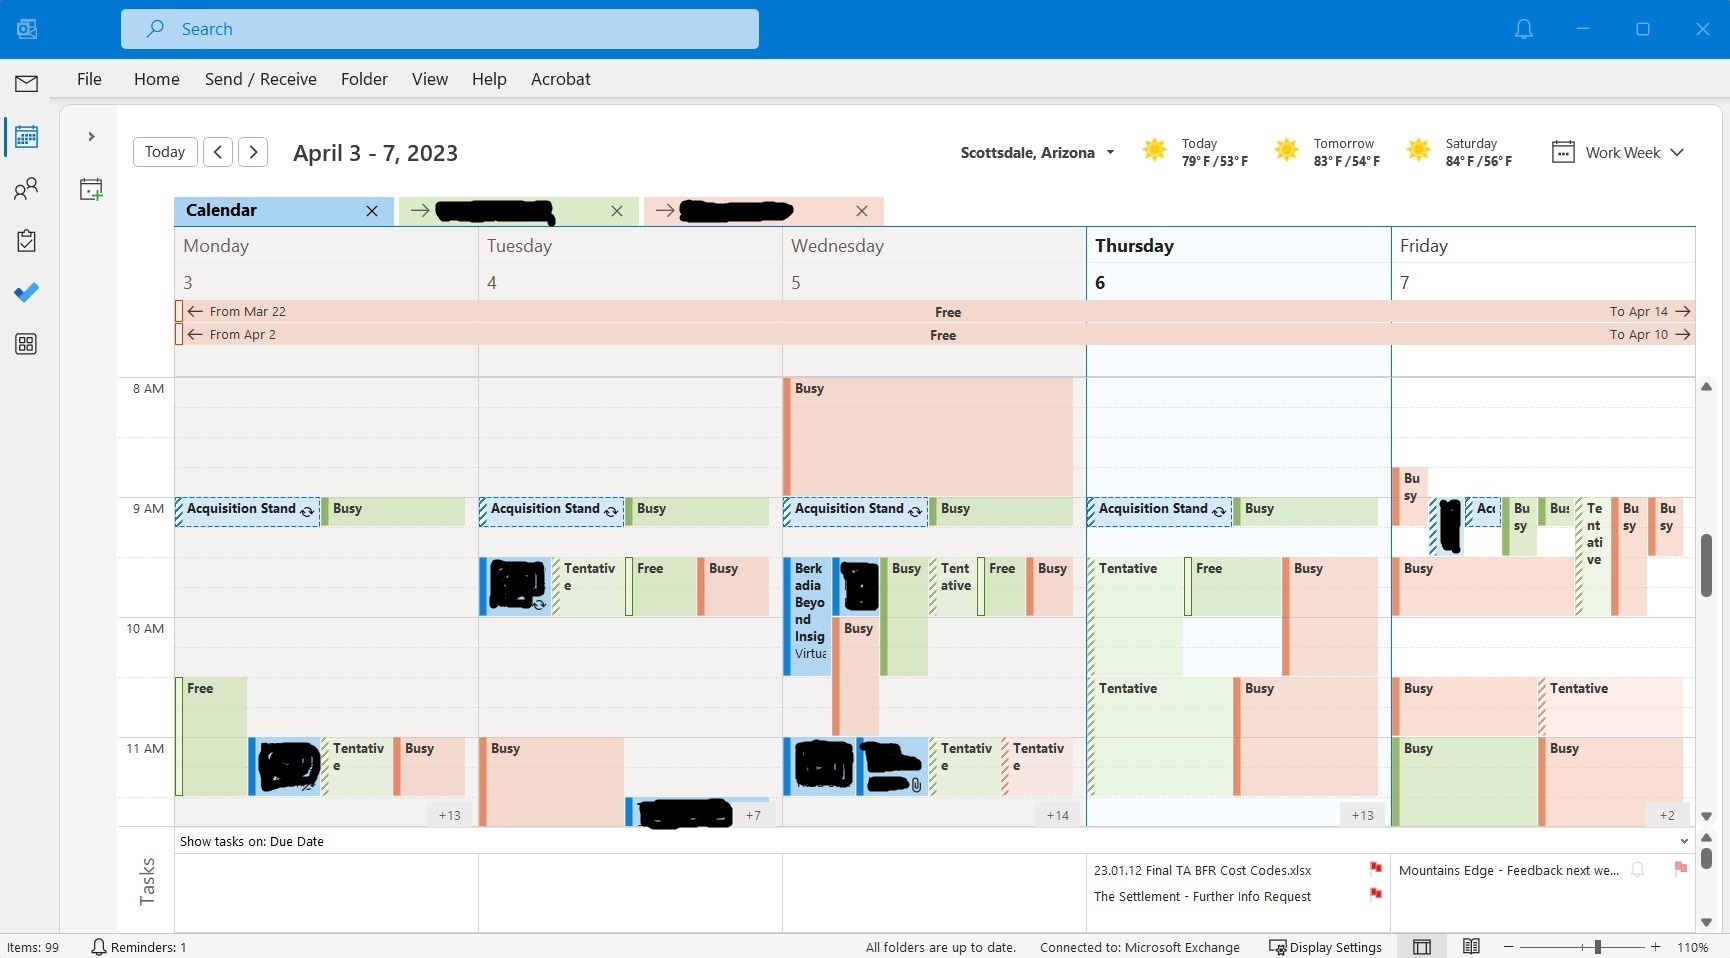The width and height of the screenshot is (1730, 958).
Task: Open the Send / Receive tab
Action: (261, 79)
